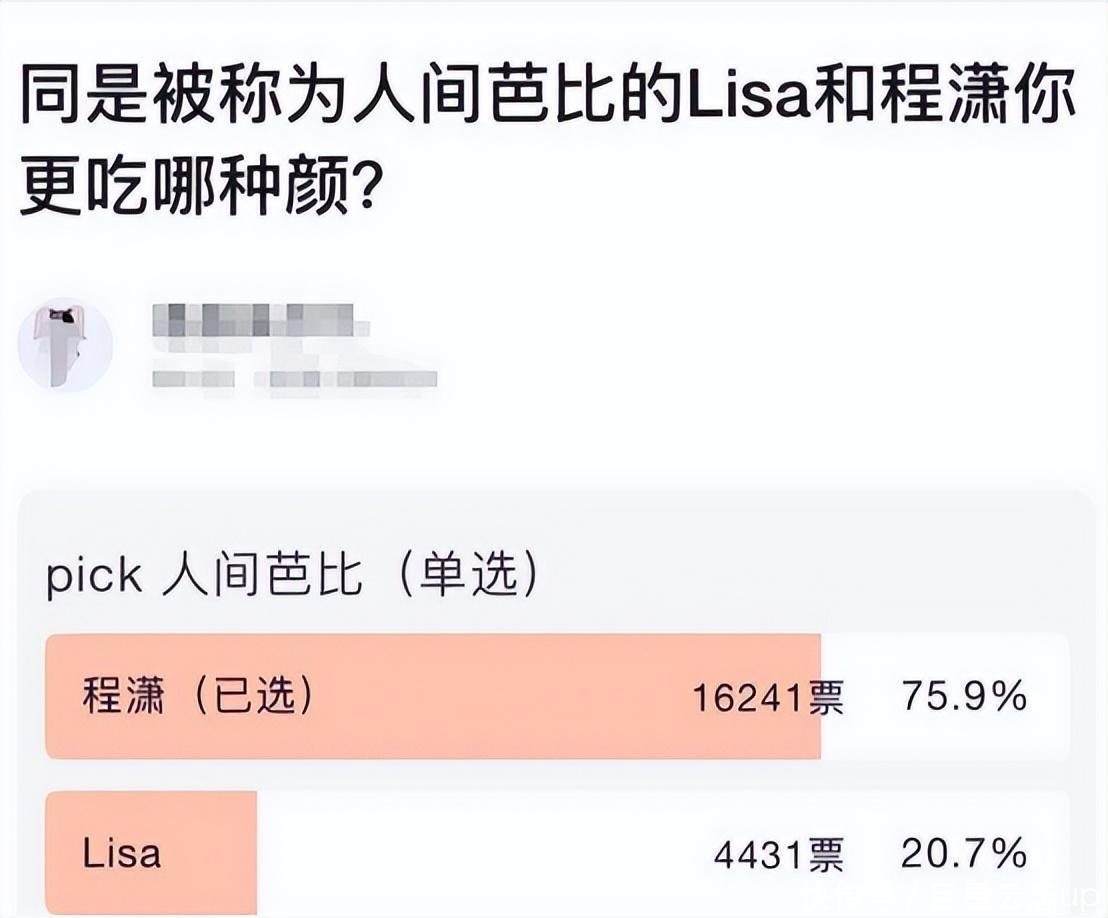This screenshot has height=918, width=1108.
Task: Click the （单选） single-choice label
Action: point(466,577)
